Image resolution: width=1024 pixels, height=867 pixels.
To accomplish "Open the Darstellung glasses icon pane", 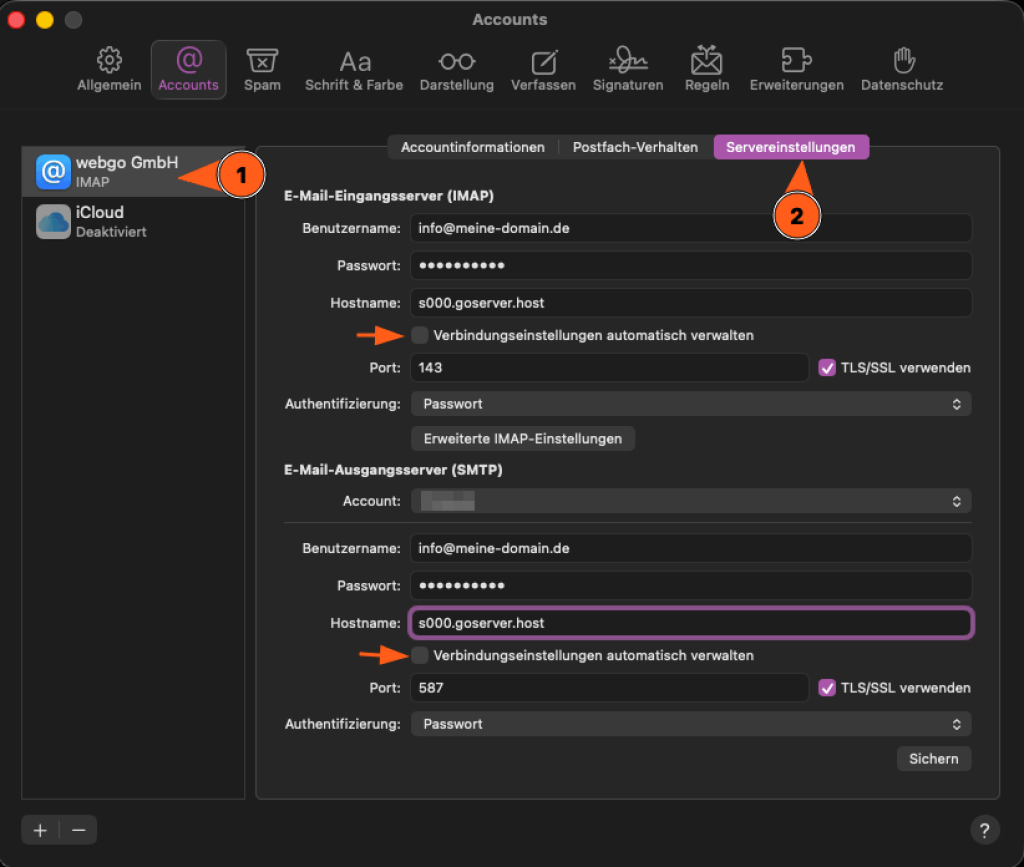I will point(456,69).
